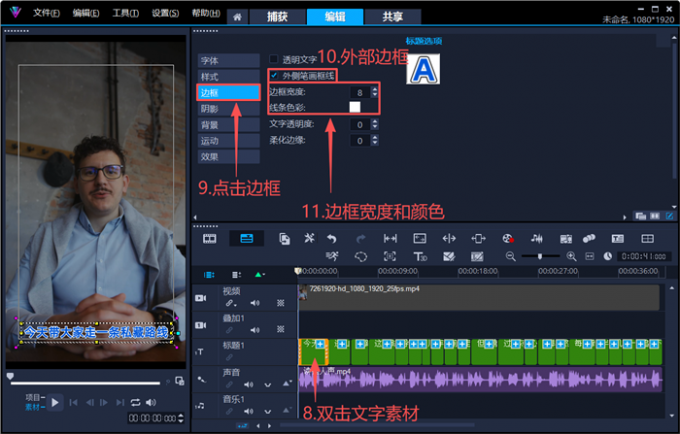Switch to the 捕获 tab
680x434 pixels.
click(x=277, y=17)
